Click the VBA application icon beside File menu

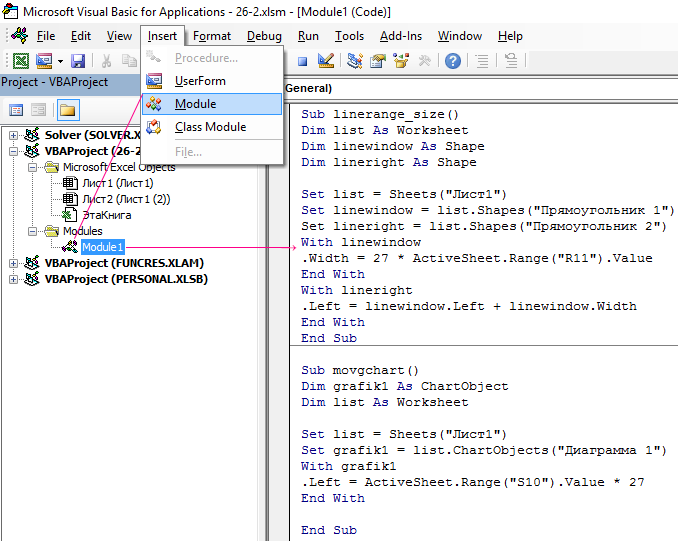pos(19,35)
